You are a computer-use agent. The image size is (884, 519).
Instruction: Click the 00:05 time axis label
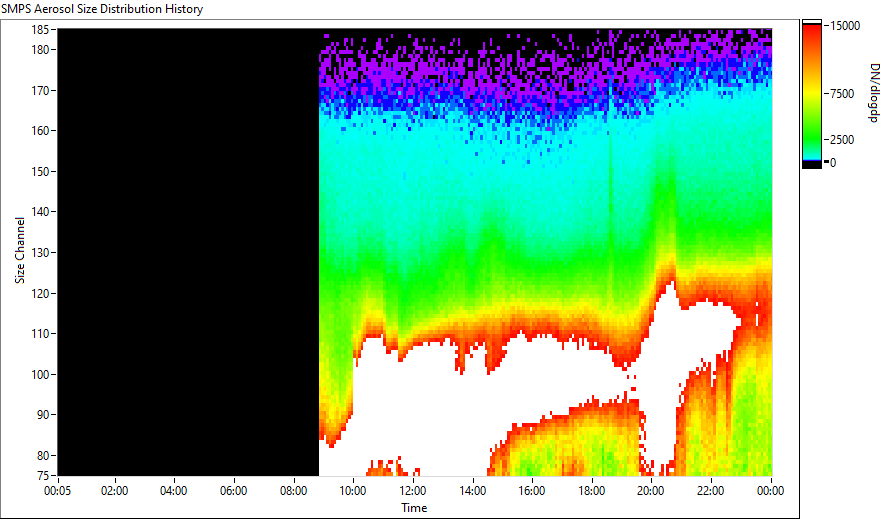click(x=57, y=491)
